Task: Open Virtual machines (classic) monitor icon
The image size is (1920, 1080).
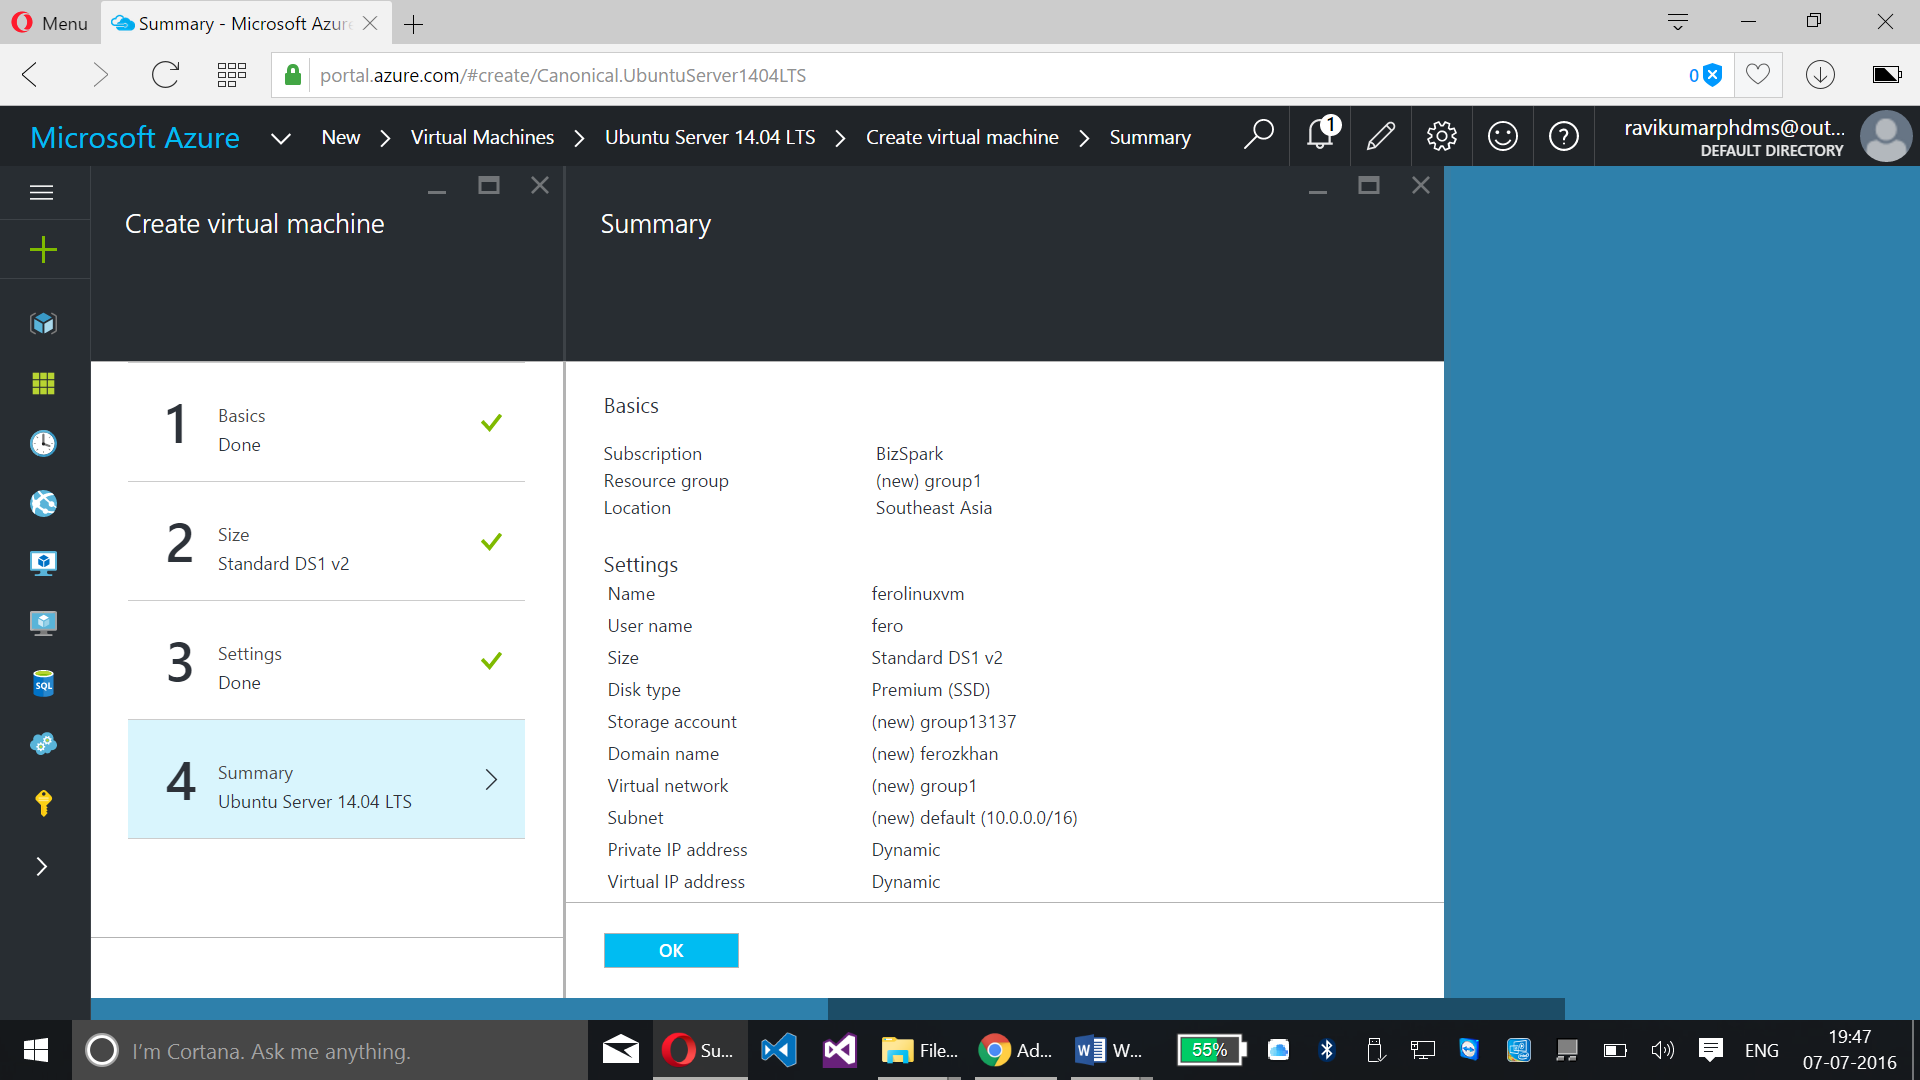Action: pyautogui.click(x=43, y=563)
